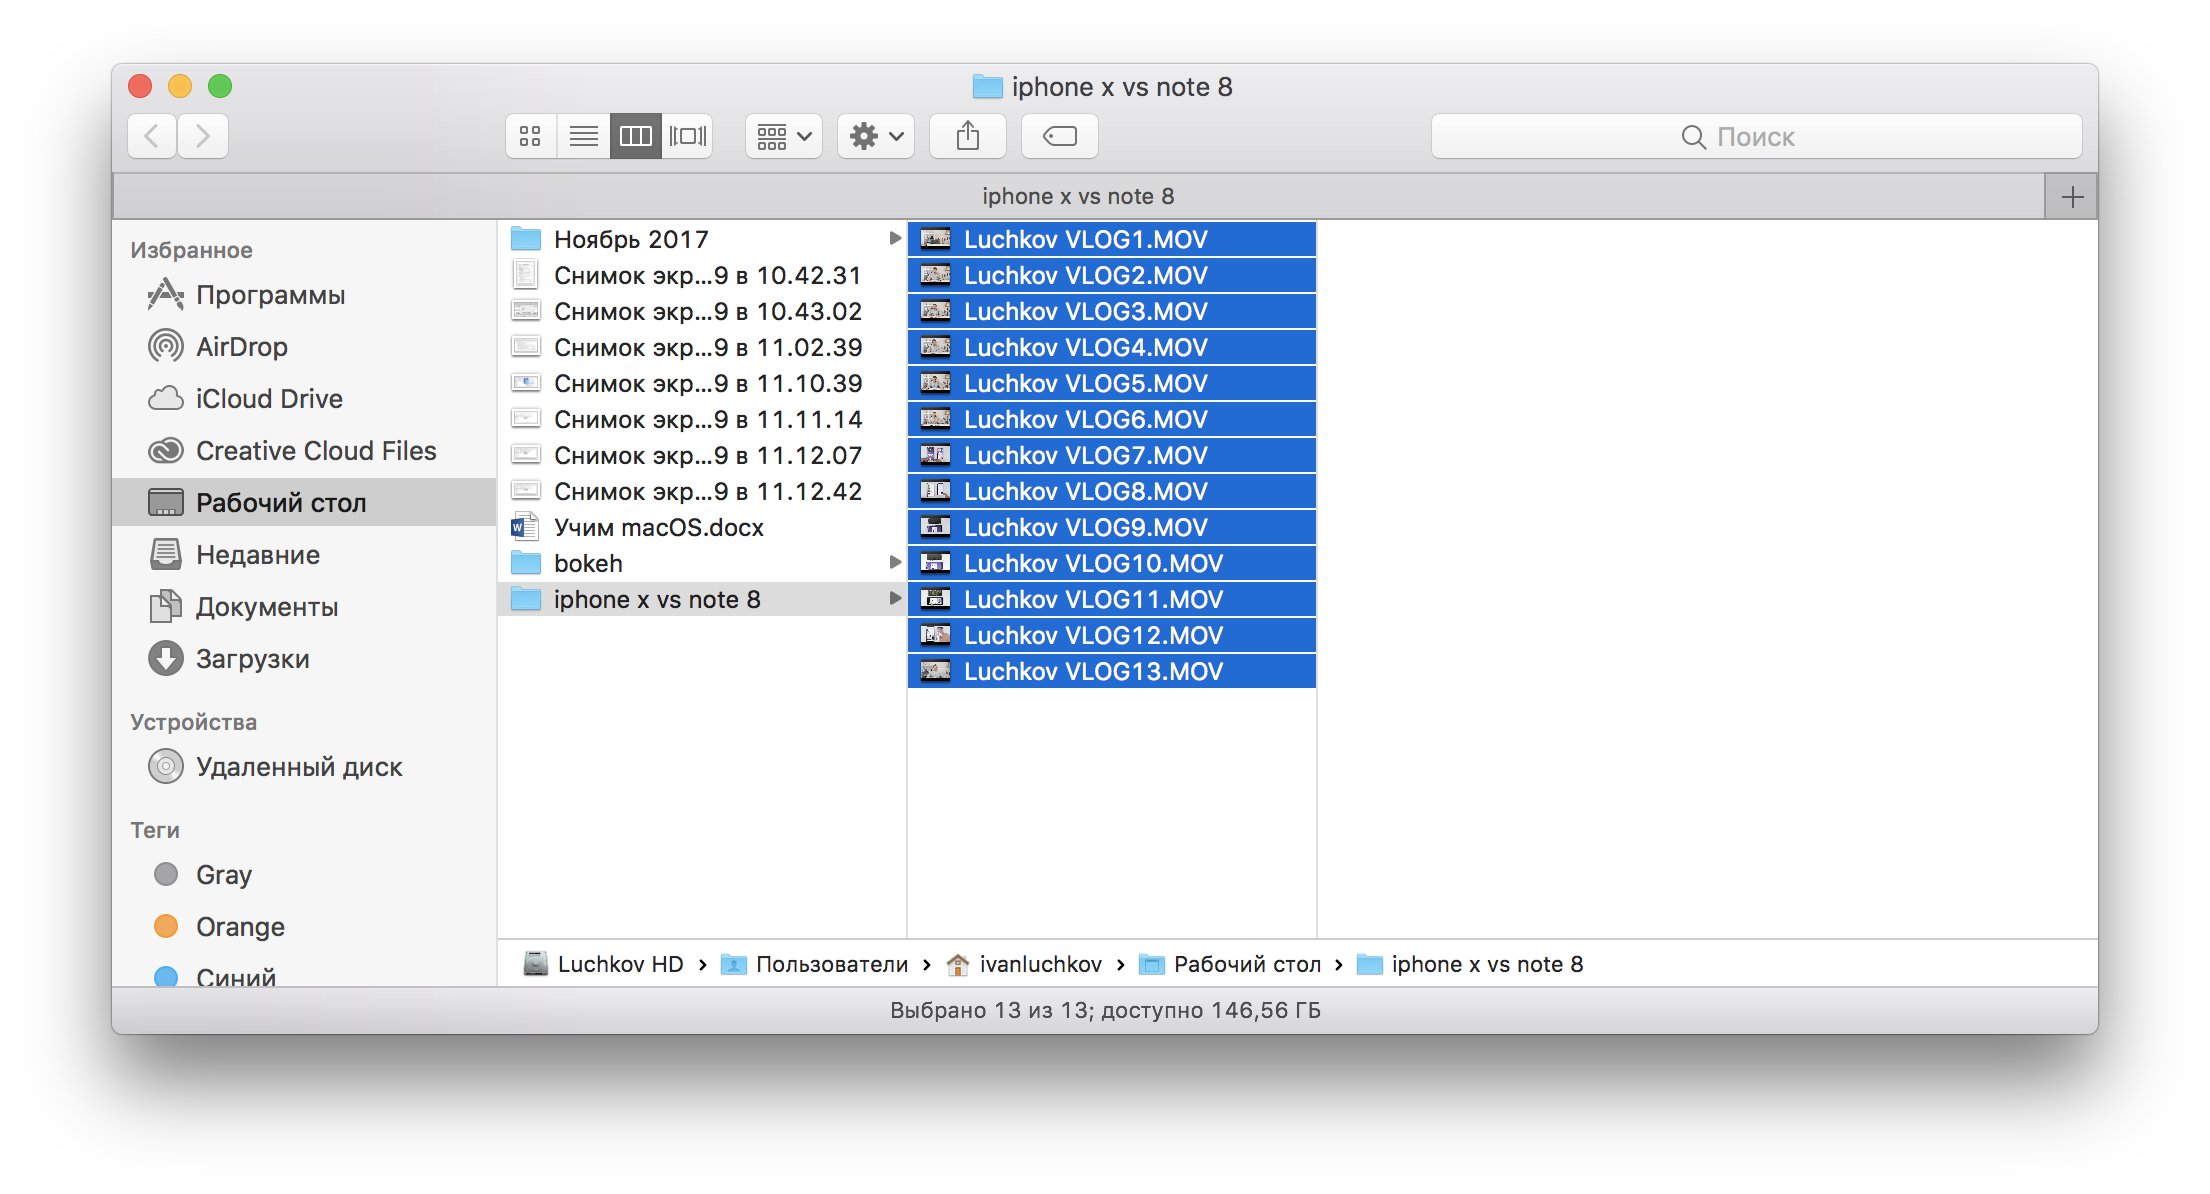Switch to list view mode

pos(583,136)
